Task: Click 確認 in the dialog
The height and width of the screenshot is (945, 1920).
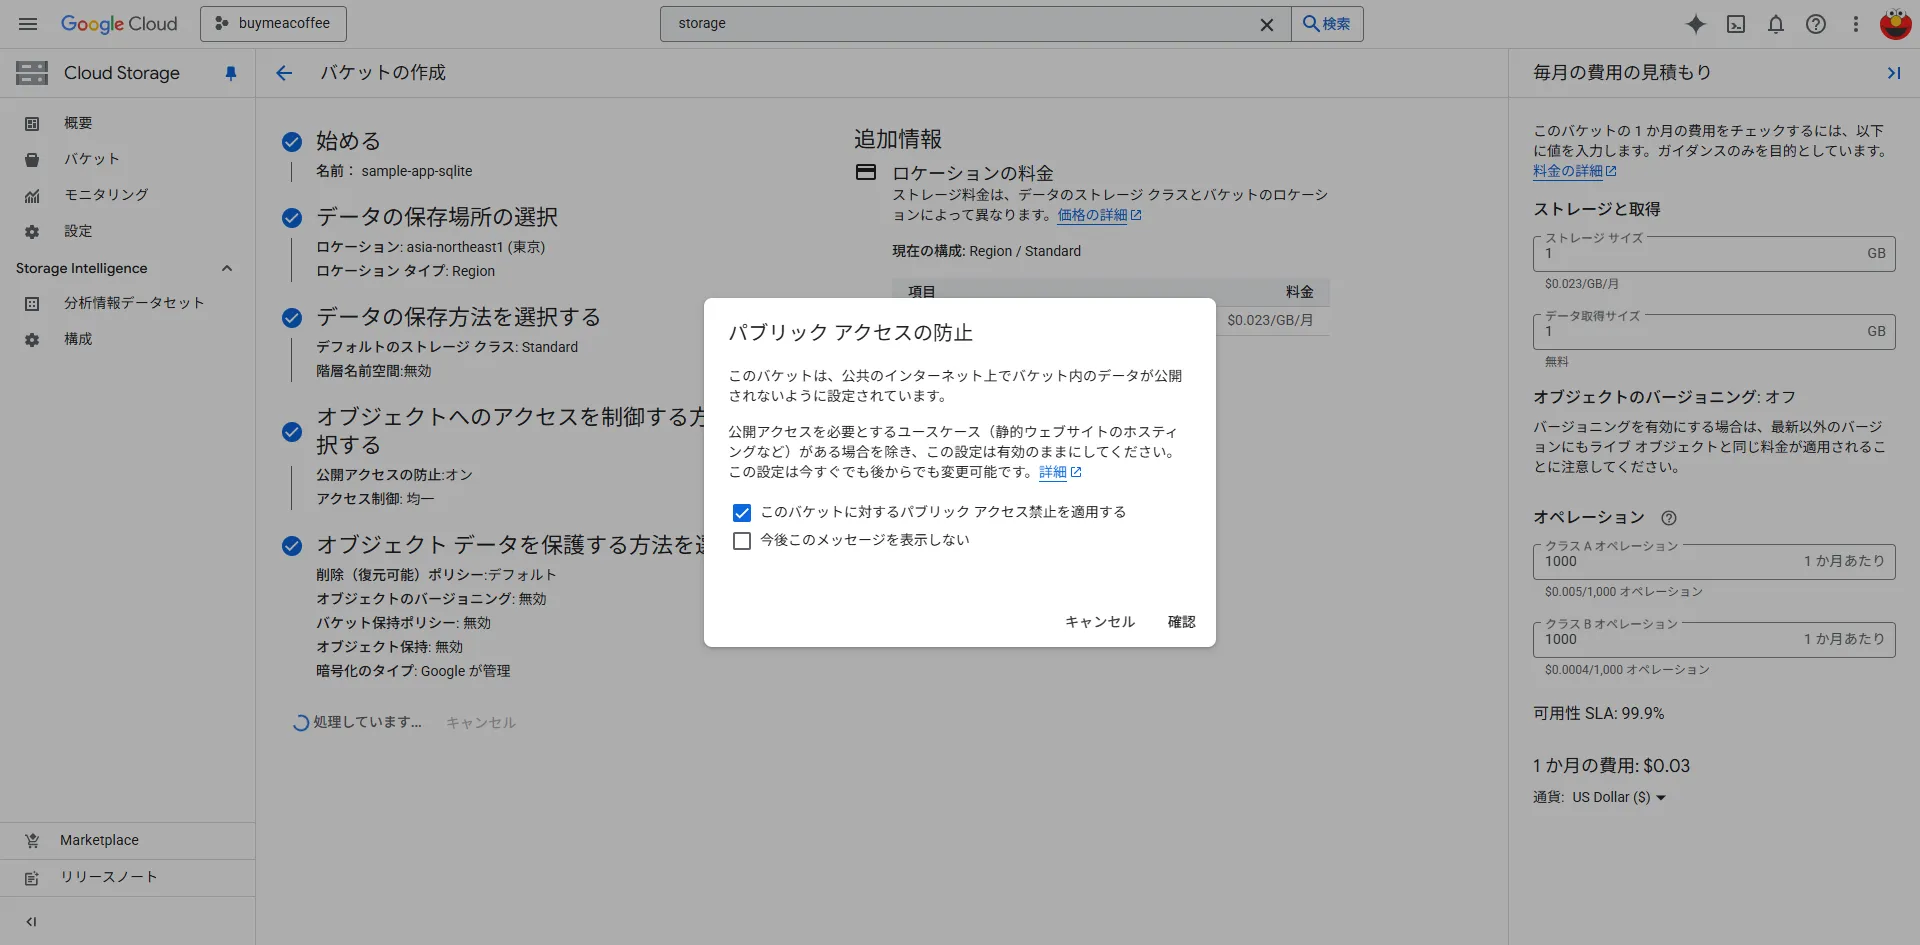Action: 1182,622
